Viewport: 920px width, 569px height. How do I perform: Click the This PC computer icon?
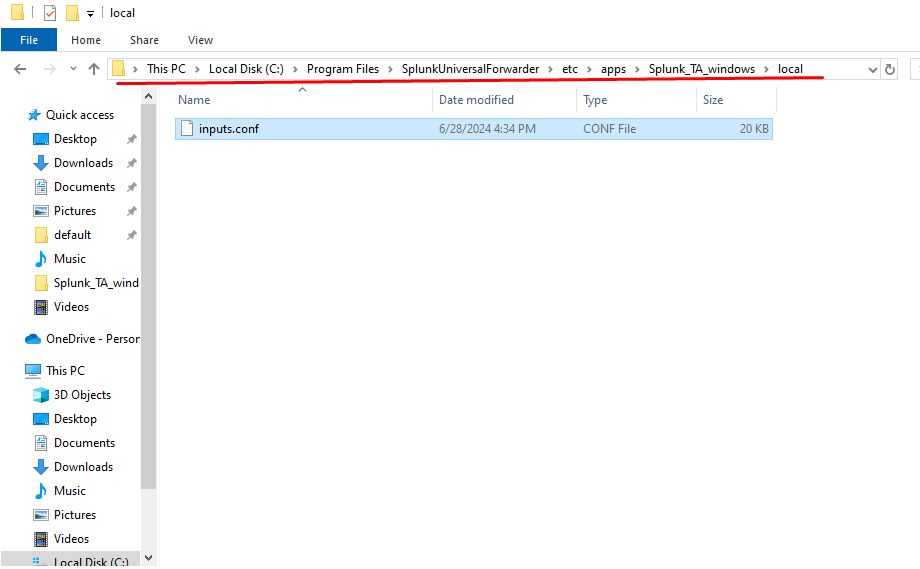coord(33,371)
